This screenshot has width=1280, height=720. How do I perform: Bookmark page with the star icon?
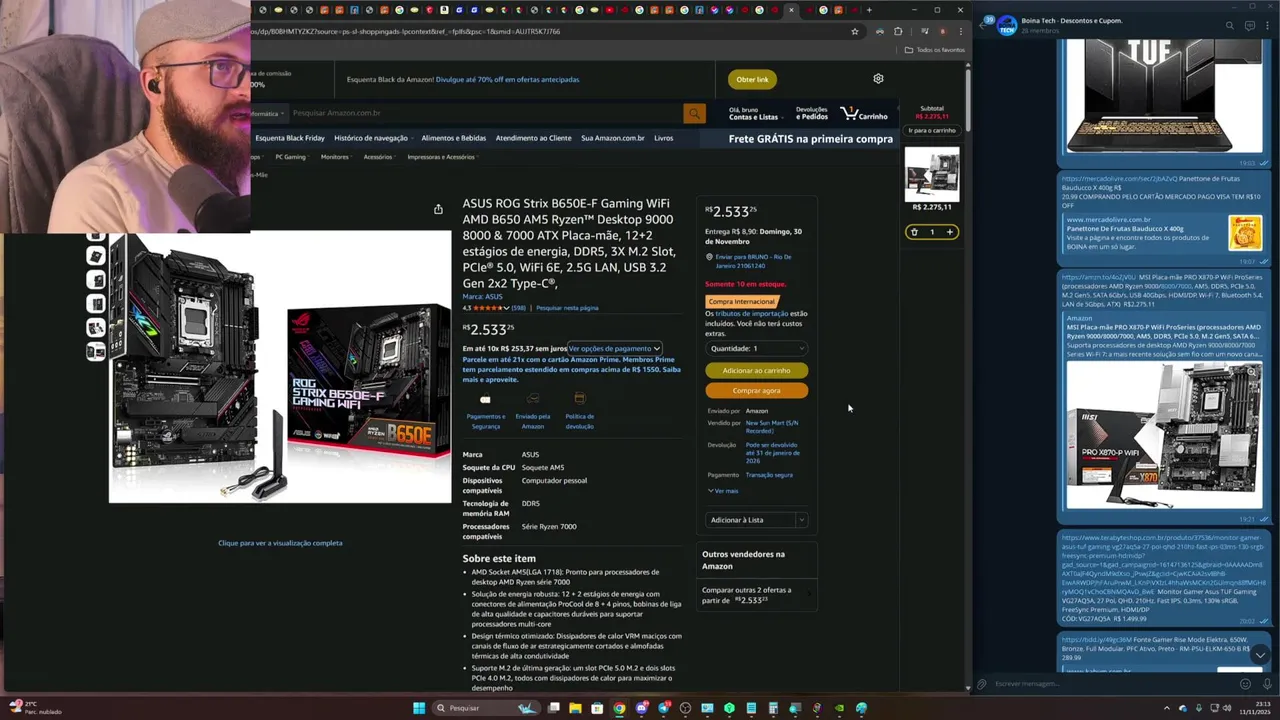point(854,31)
